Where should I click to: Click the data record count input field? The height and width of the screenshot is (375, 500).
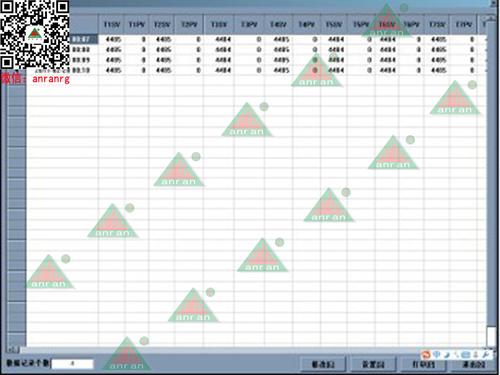(72, 364)
